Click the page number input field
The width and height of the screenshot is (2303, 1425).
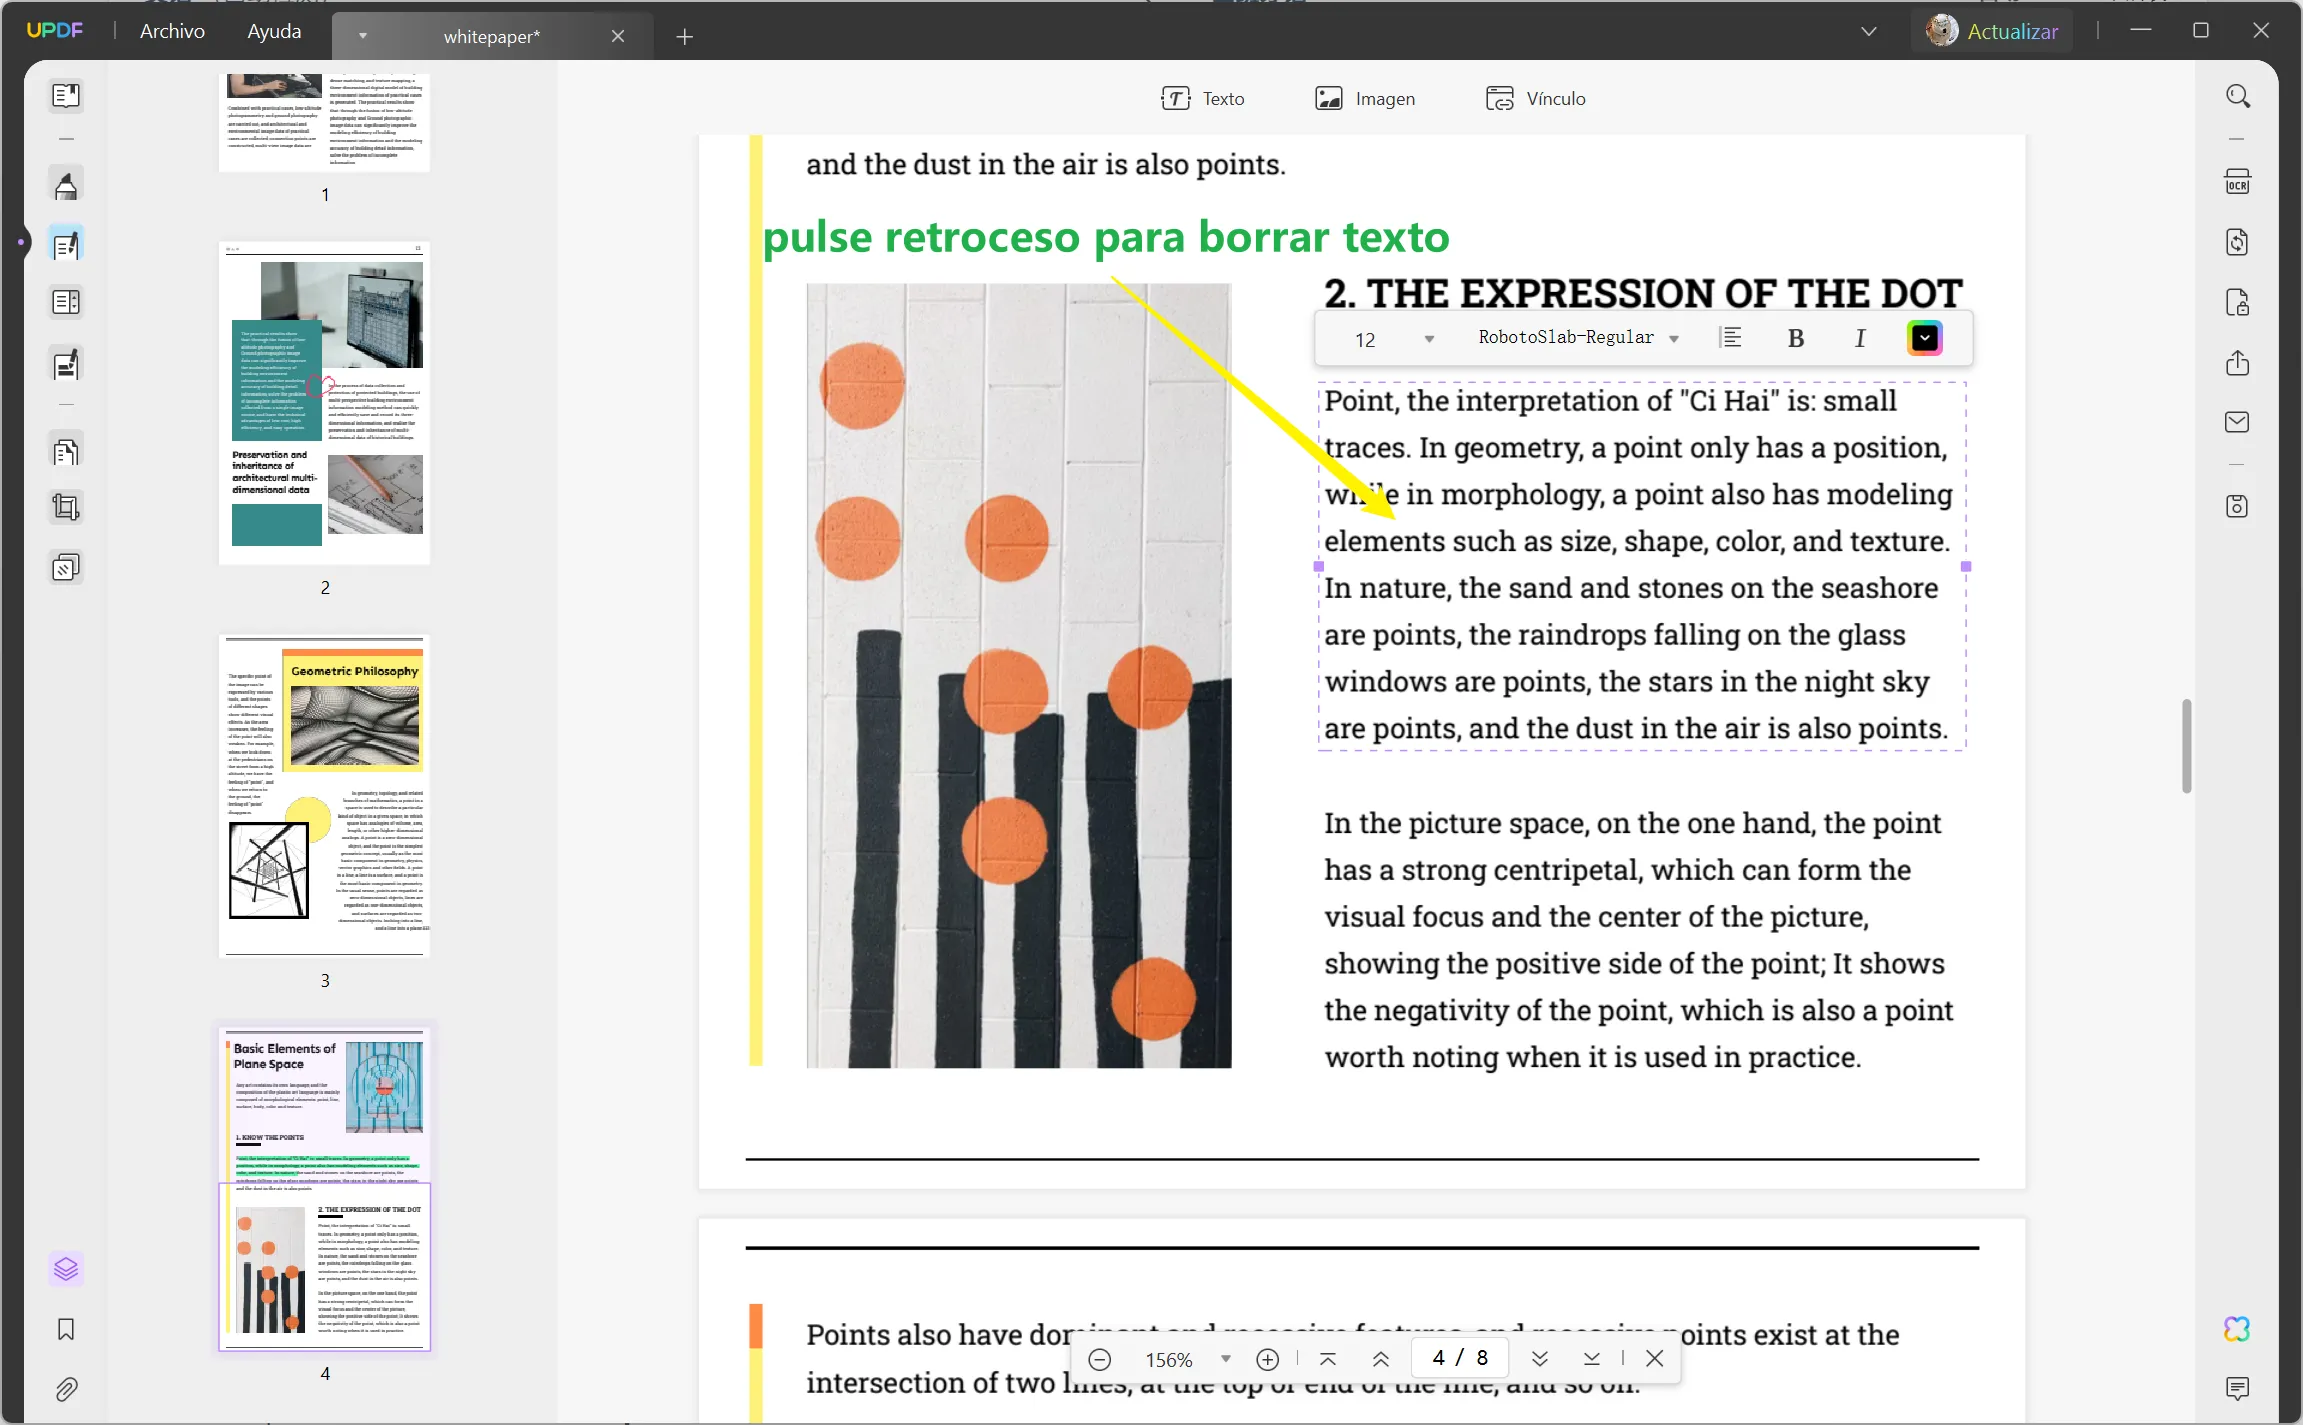coord(1460,1358)
